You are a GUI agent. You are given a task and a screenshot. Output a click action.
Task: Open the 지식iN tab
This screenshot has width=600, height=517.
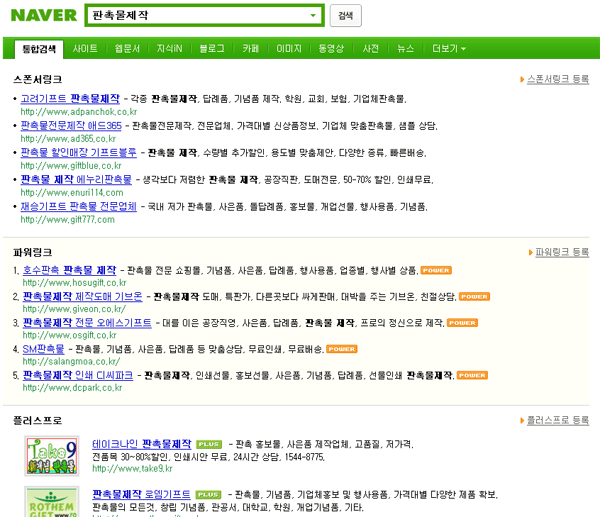point(169,49)
